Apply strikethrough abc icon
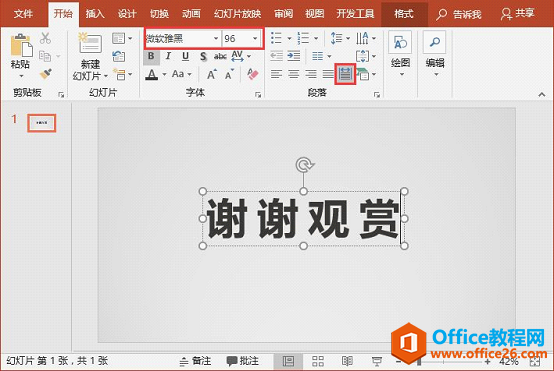Screen dimensions: 554x371 coord(220,56)
